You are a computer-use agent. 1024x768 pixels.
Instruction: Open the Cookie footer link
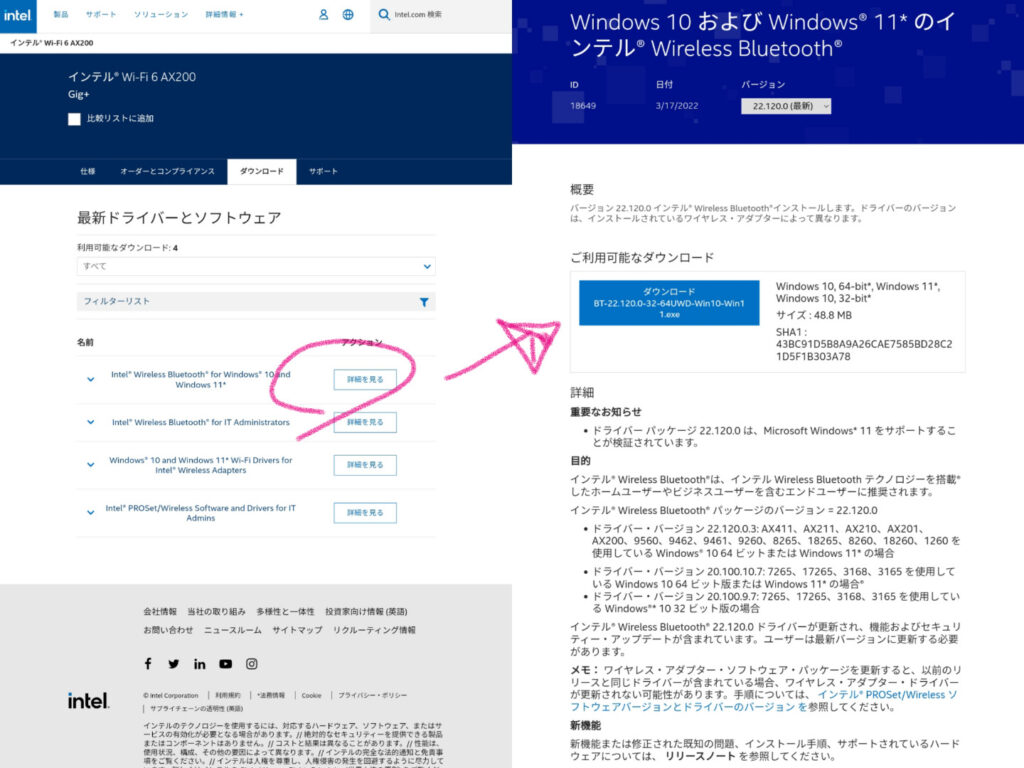[x=312, y=696]
